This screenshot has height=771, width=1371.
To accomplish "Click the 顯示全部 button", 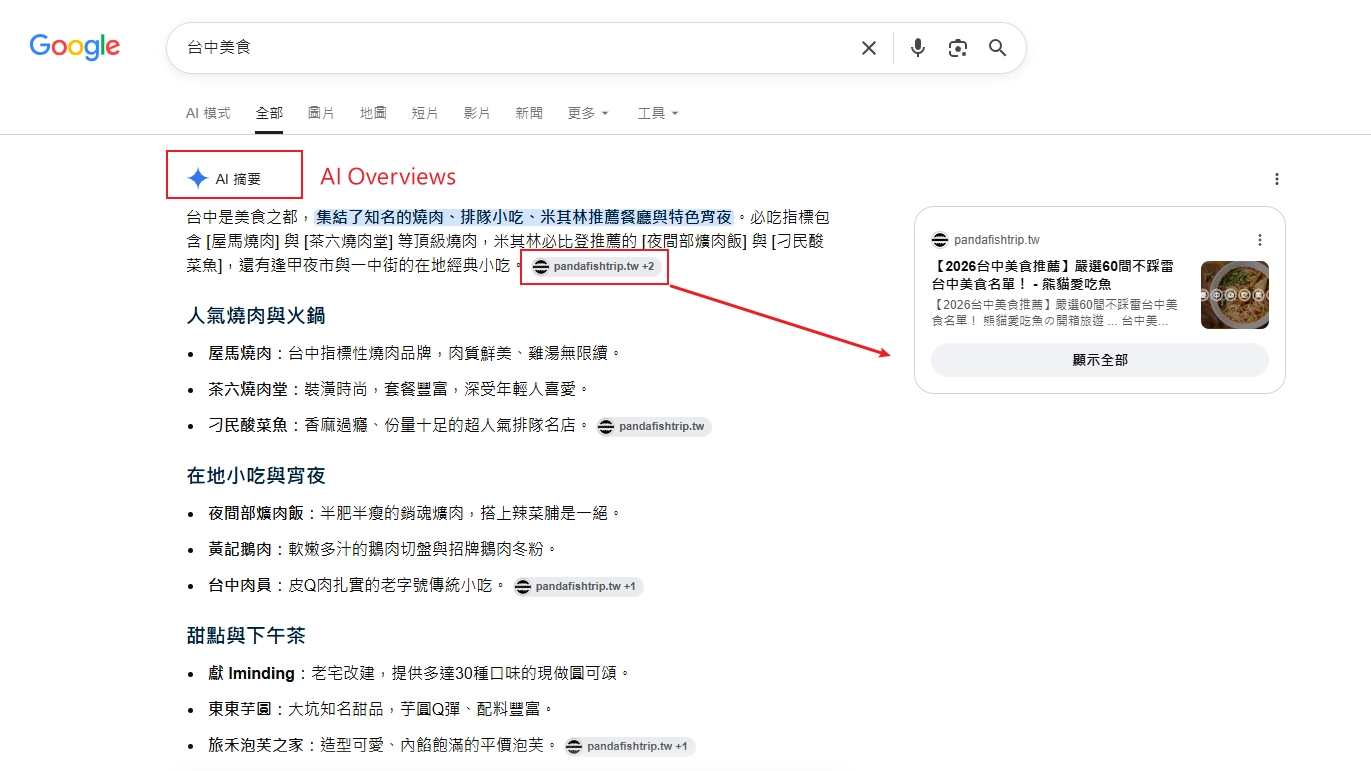I will (x=1100, y=360).
